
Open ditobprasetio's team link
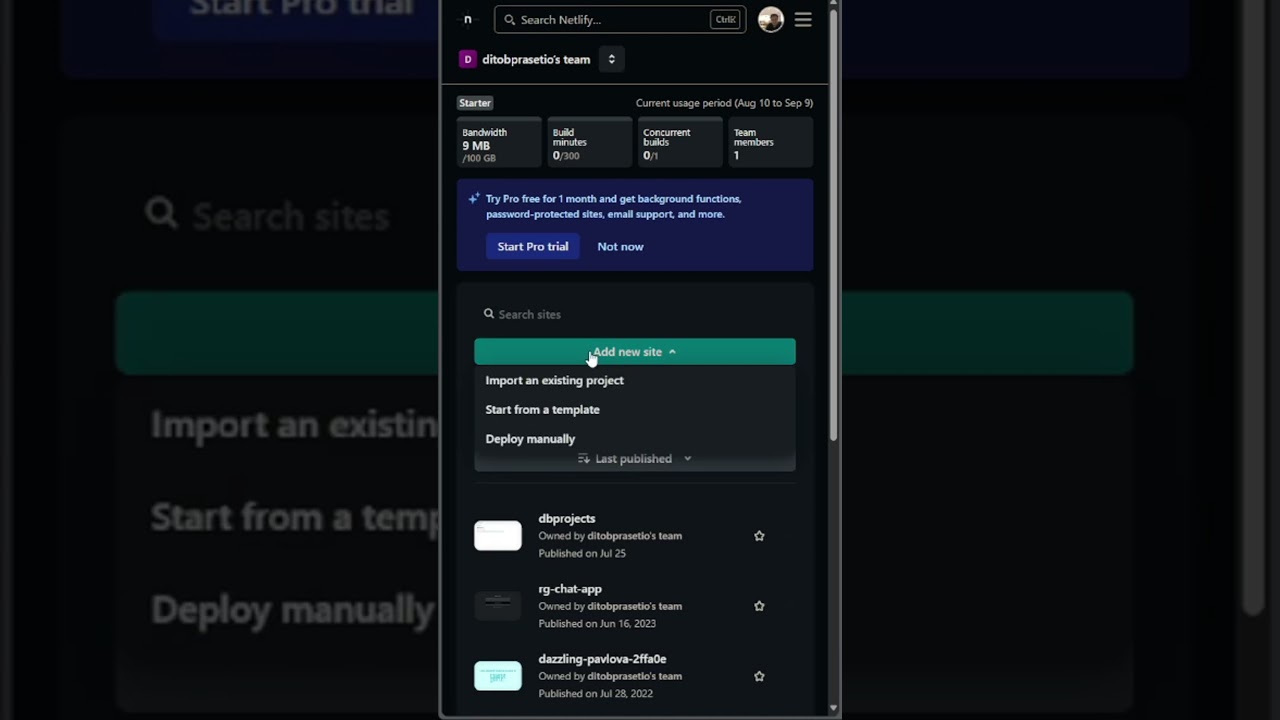tap(536, 59)
